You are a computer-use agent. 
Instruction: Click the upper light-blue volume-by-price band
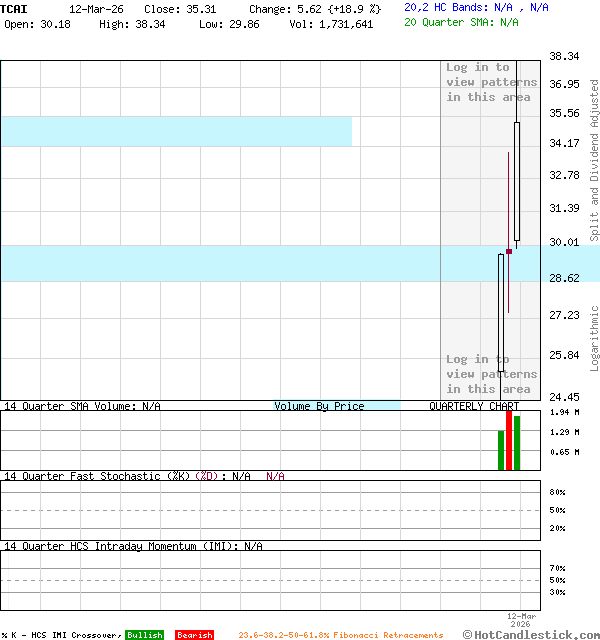pos(175,131)
